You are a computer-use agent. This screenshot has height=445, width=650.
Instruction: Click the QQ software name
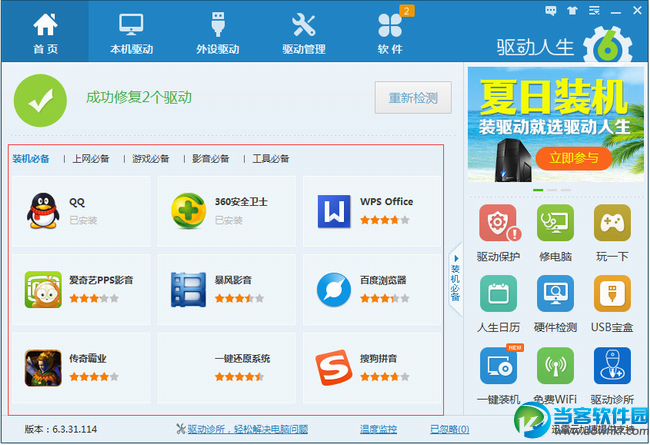point(77,202)
